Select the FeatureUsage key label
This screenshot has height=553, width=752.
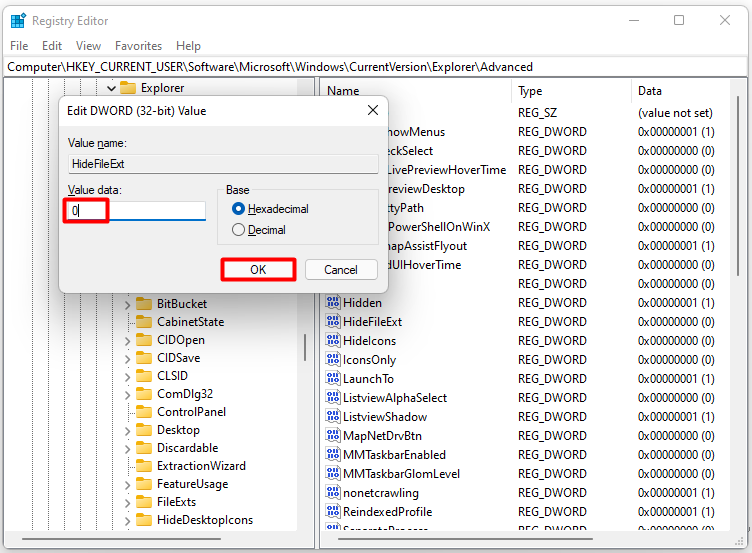[192, 484]
